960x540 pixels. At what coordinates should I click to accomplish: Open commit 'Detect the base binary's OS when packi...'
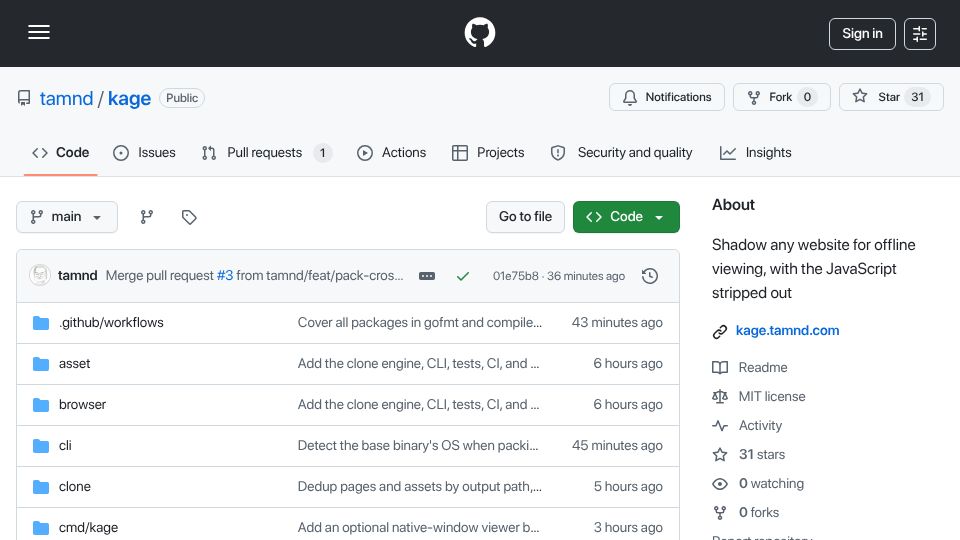(x=418, y=446)
